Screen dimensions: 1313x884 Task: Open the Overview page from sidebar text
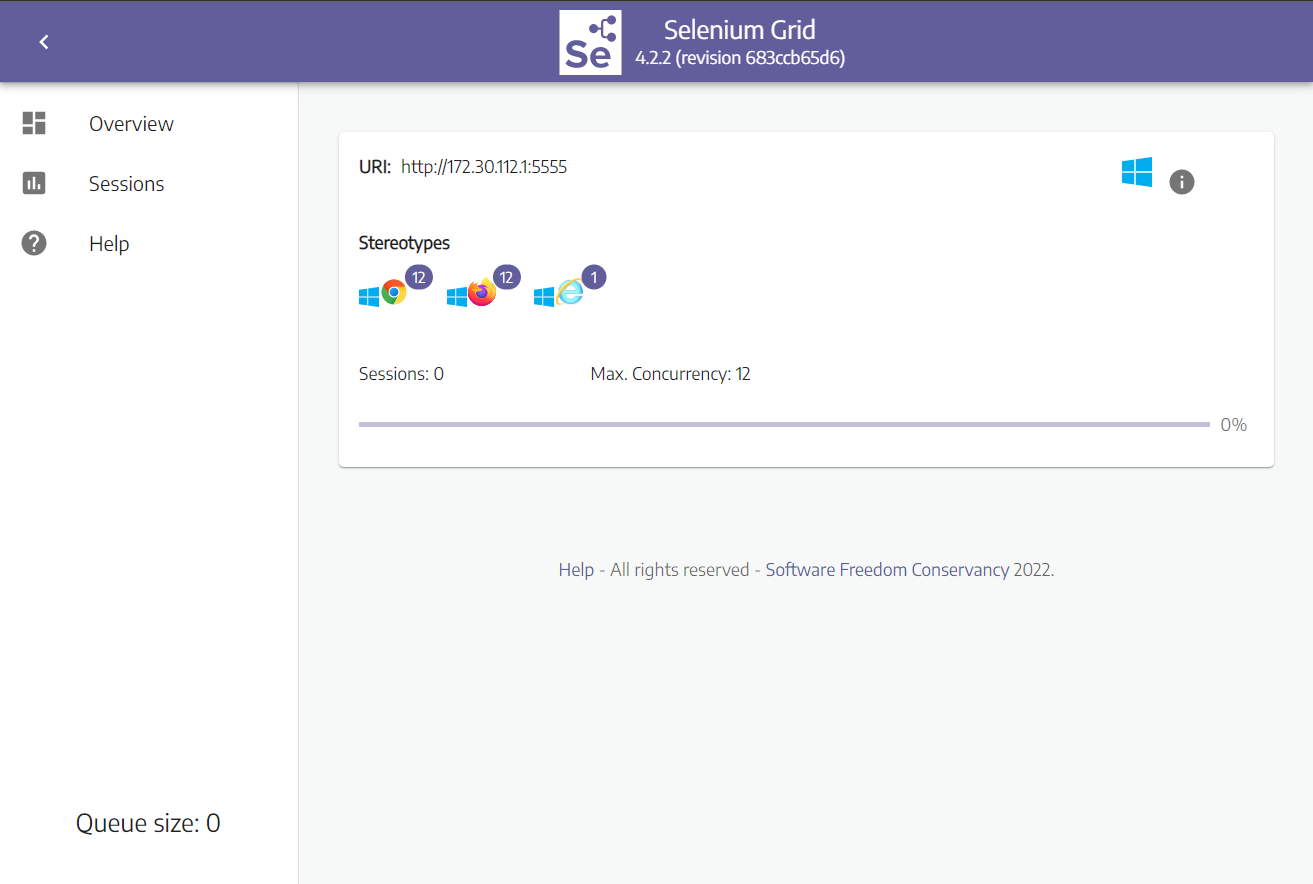coord(131,124)
